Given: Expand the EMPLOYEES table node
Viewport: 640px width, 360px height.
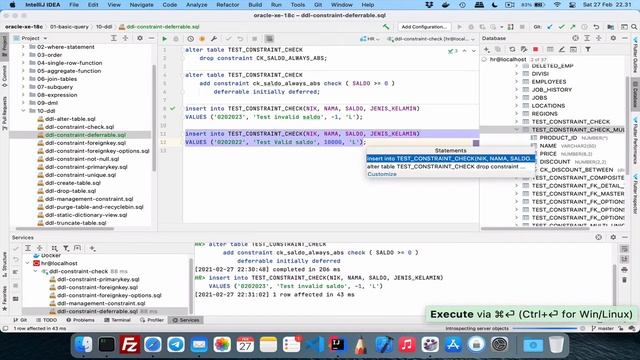Looking at the screenshot, I should click(517, 82).
